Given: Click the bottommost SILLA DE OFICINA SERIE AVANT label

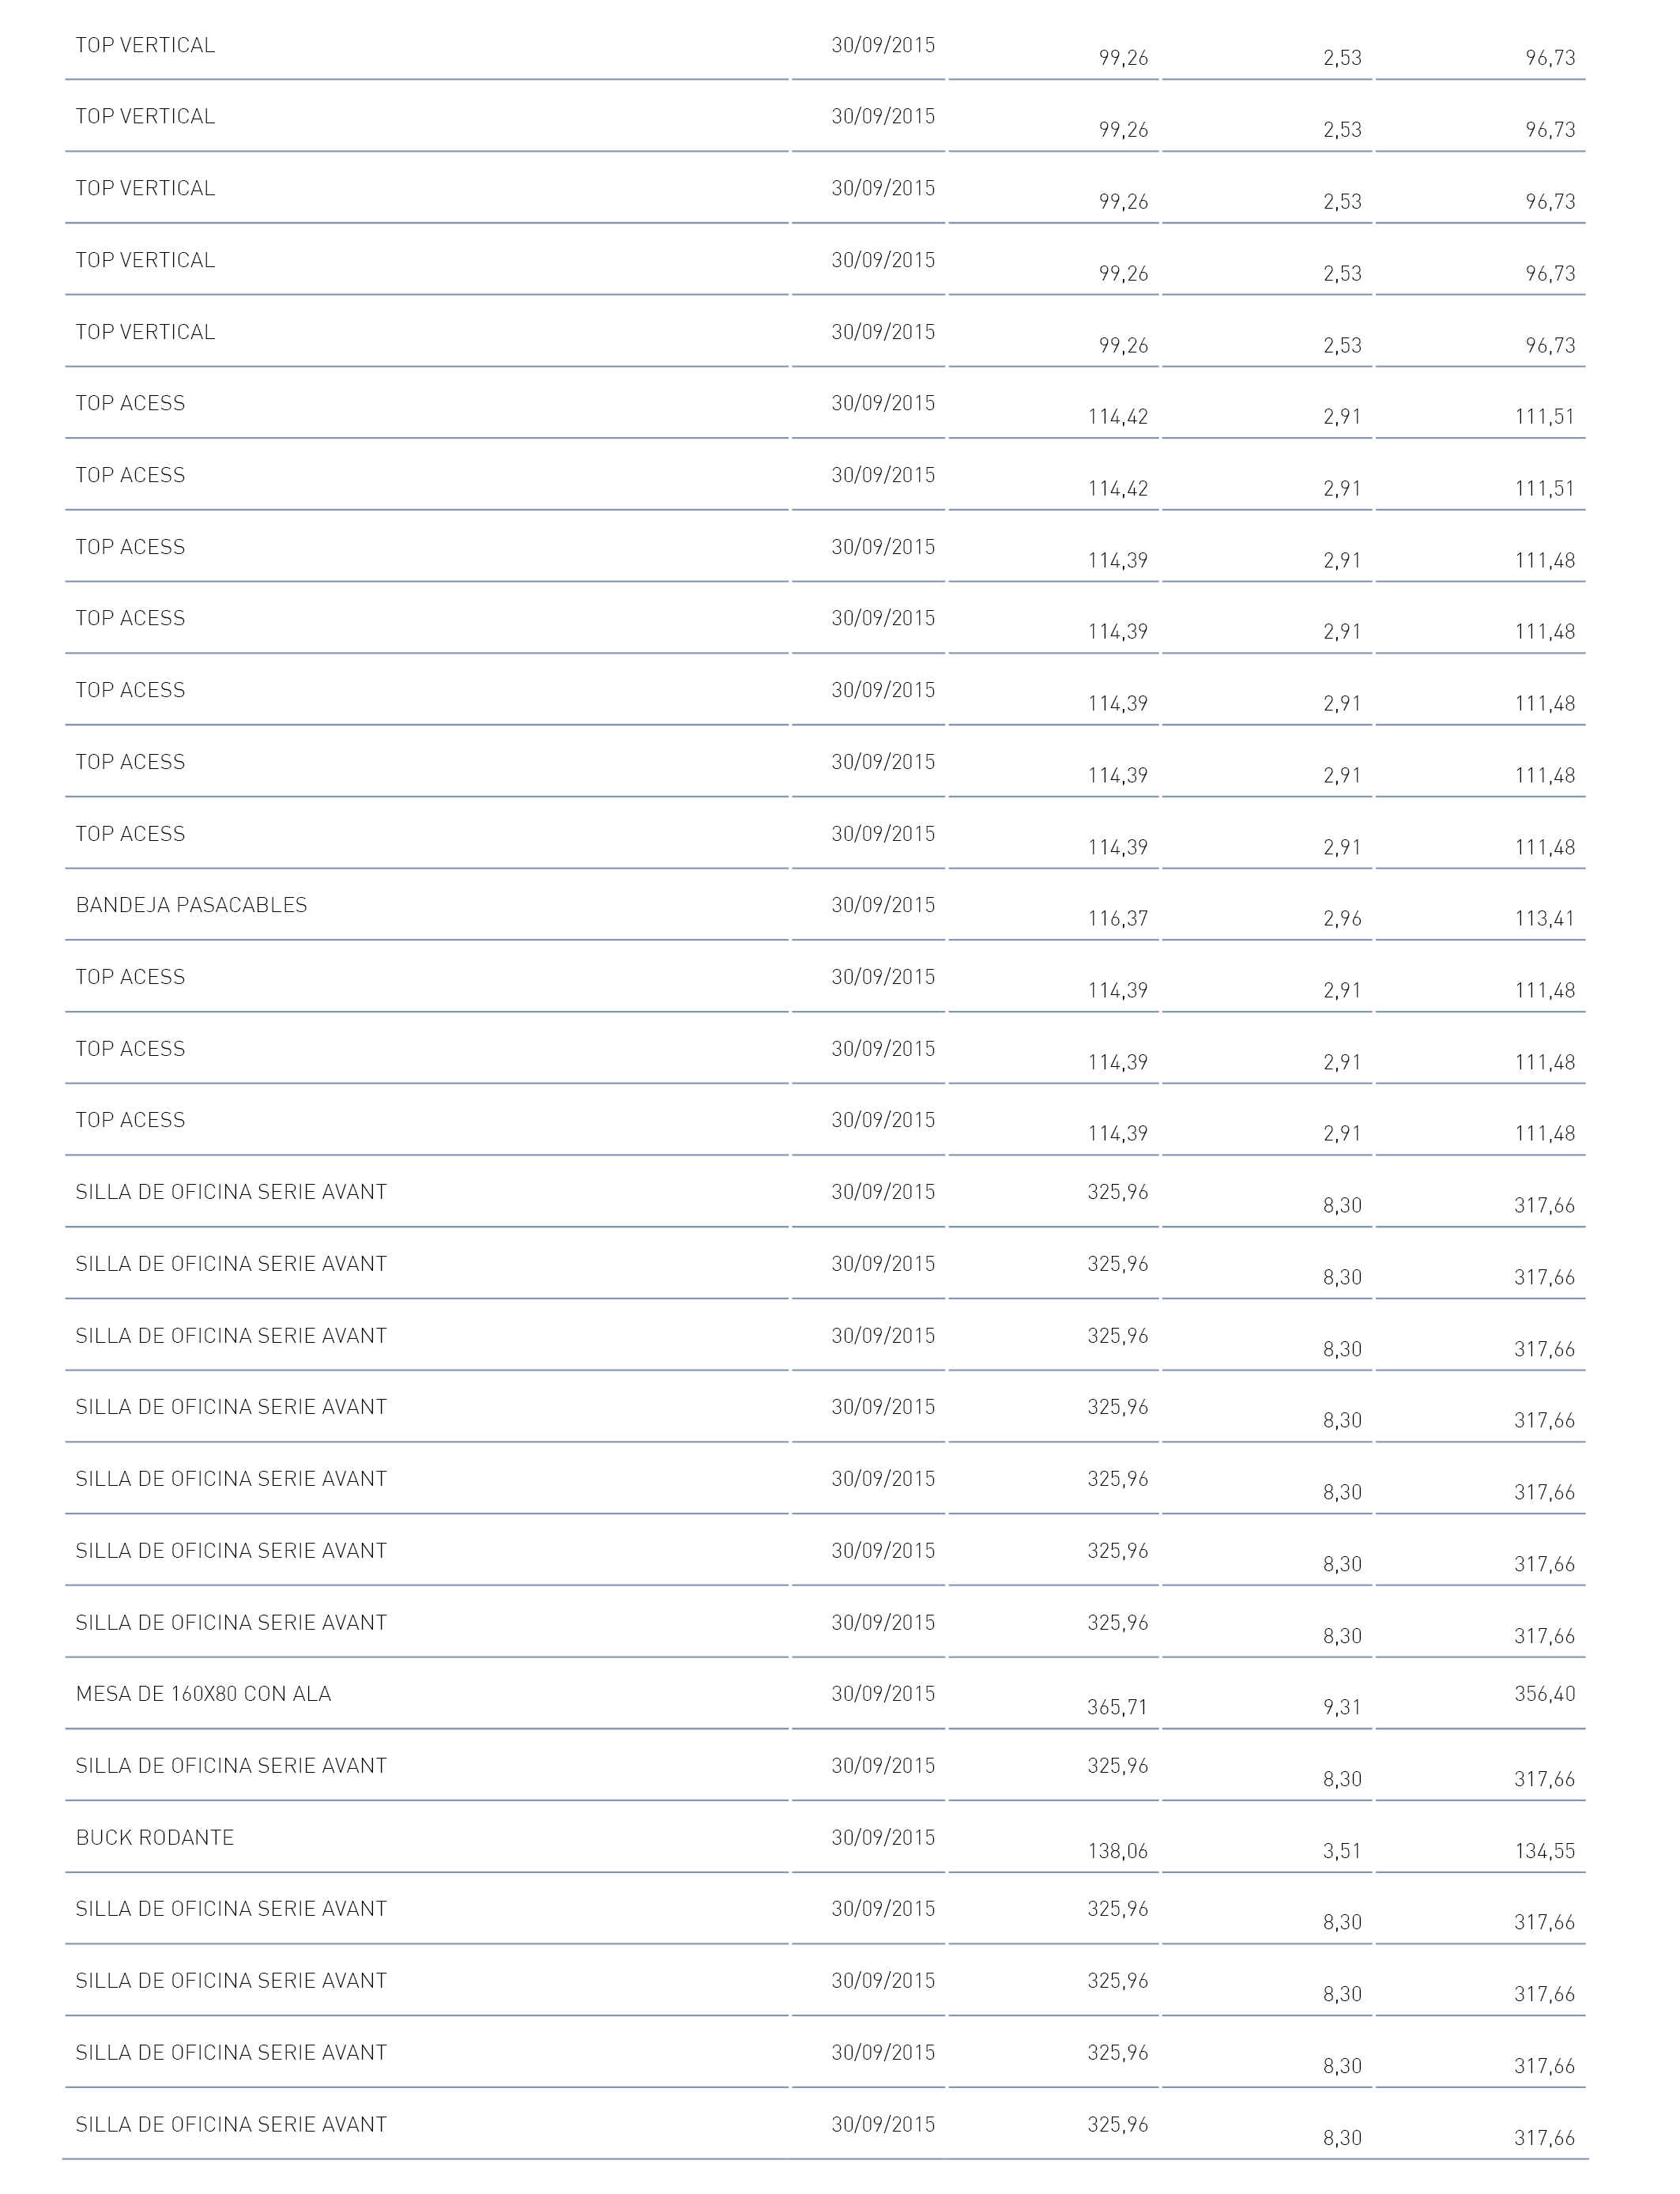Looking at the screenshot, I should point(231,2125).
